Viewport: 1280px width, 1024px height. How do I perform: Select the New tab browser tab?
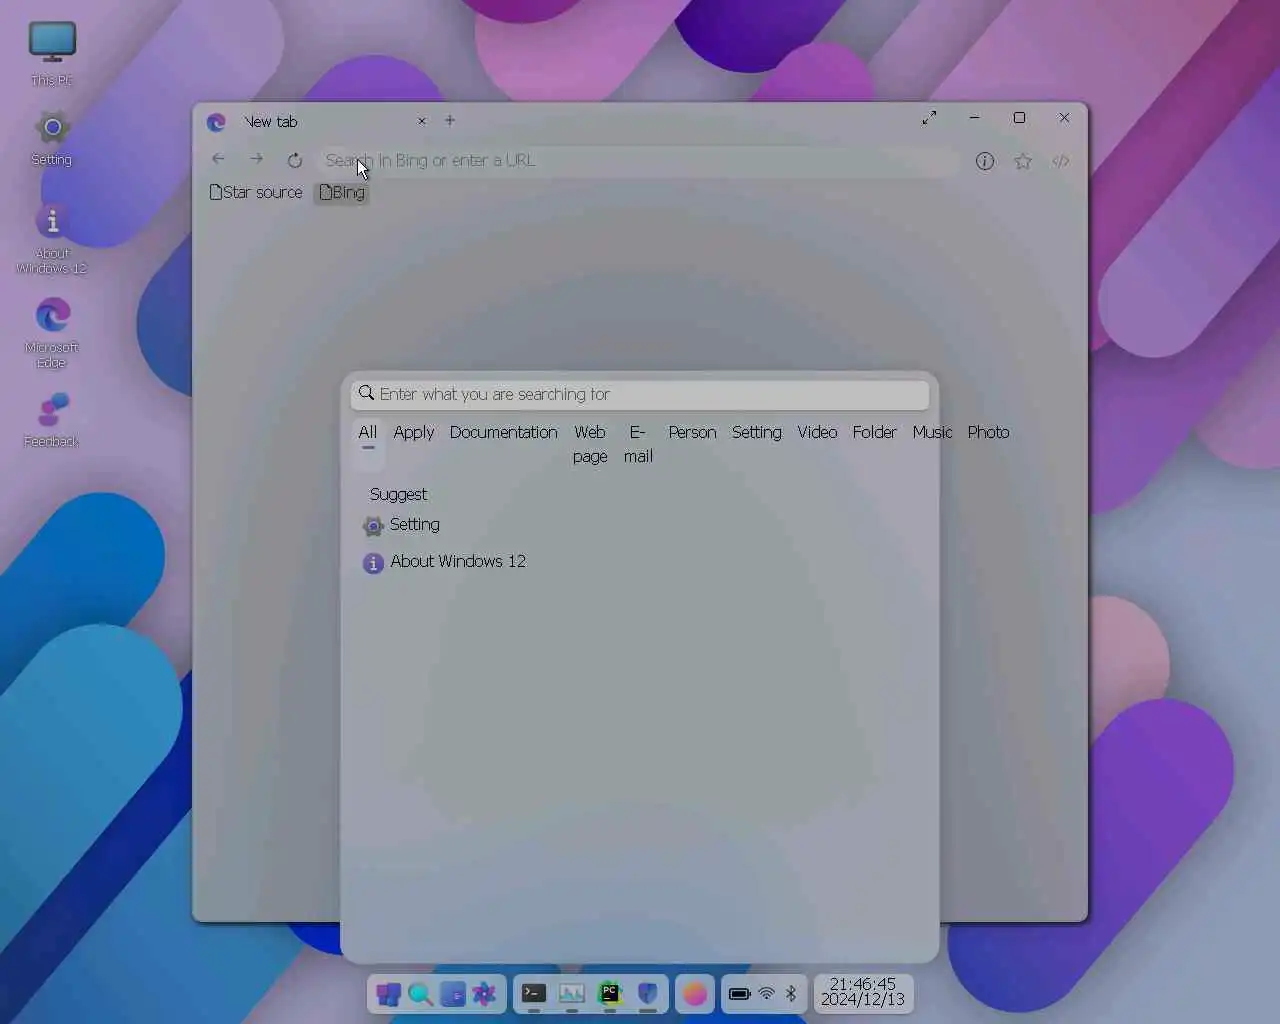316,121
